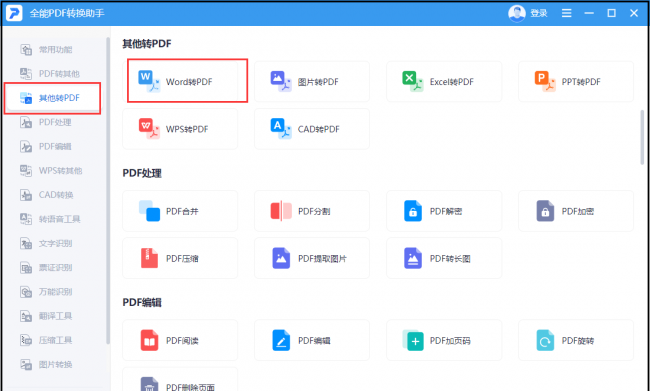Click the PDF编辑 section heading
Image resolution: width=650 pixels, height=391 pixels.
[142, 302]
